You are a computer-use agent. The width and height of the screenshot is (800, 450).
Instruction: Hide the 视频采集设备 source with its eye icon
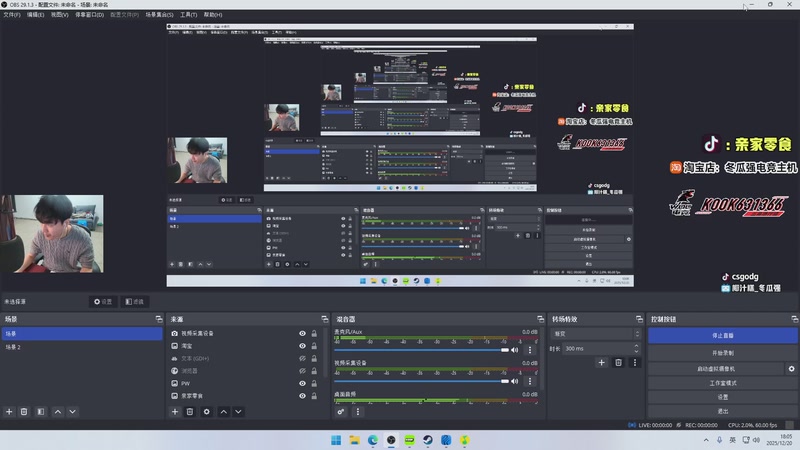303,333
